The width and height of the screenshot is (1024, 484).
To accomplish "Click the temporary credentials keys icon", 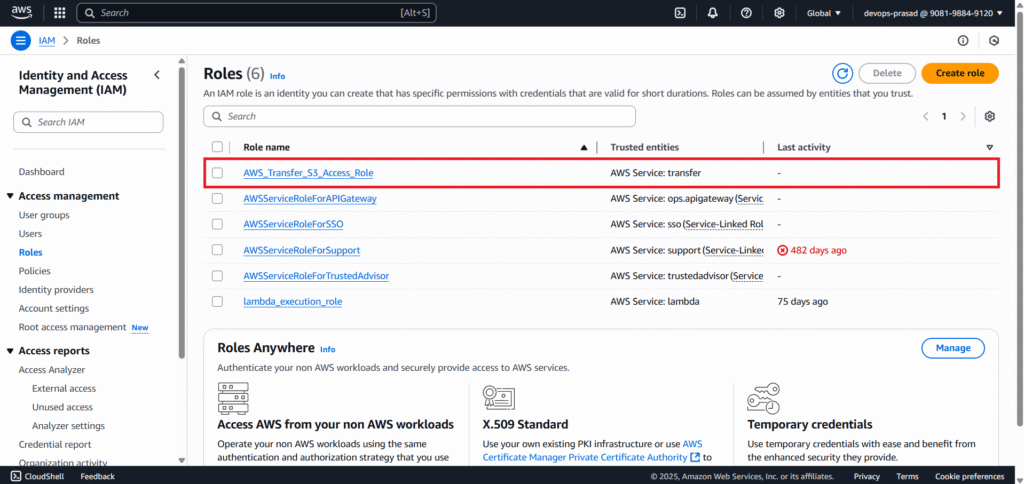I will pos(763,398).
